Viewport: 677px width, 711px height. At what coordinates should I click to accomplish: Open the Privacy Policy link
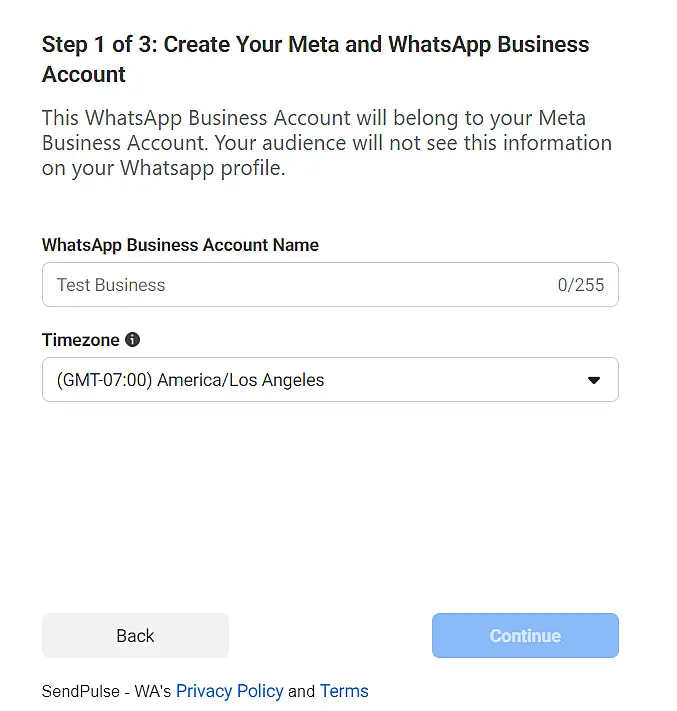coord(229,691)
